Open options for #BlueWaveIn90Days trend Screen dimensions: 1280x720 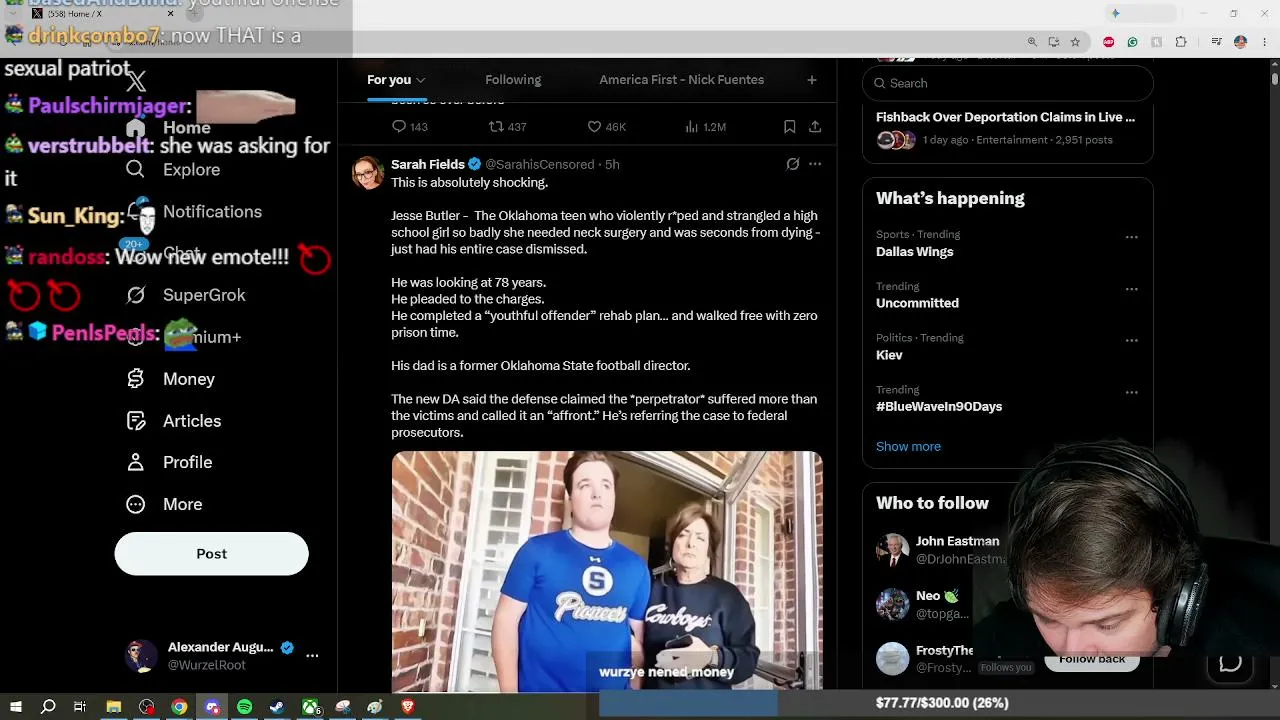[x=1131, y=392]
